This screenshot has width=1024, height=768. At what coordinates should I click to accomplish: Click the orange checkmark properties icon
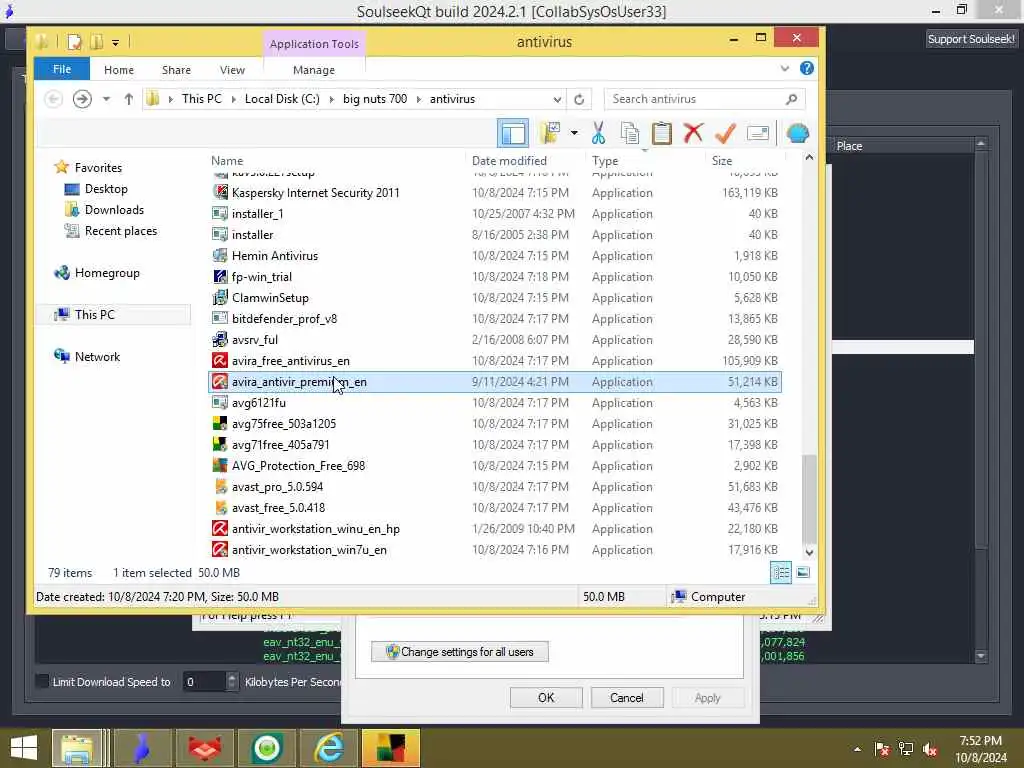pos(725,133)
